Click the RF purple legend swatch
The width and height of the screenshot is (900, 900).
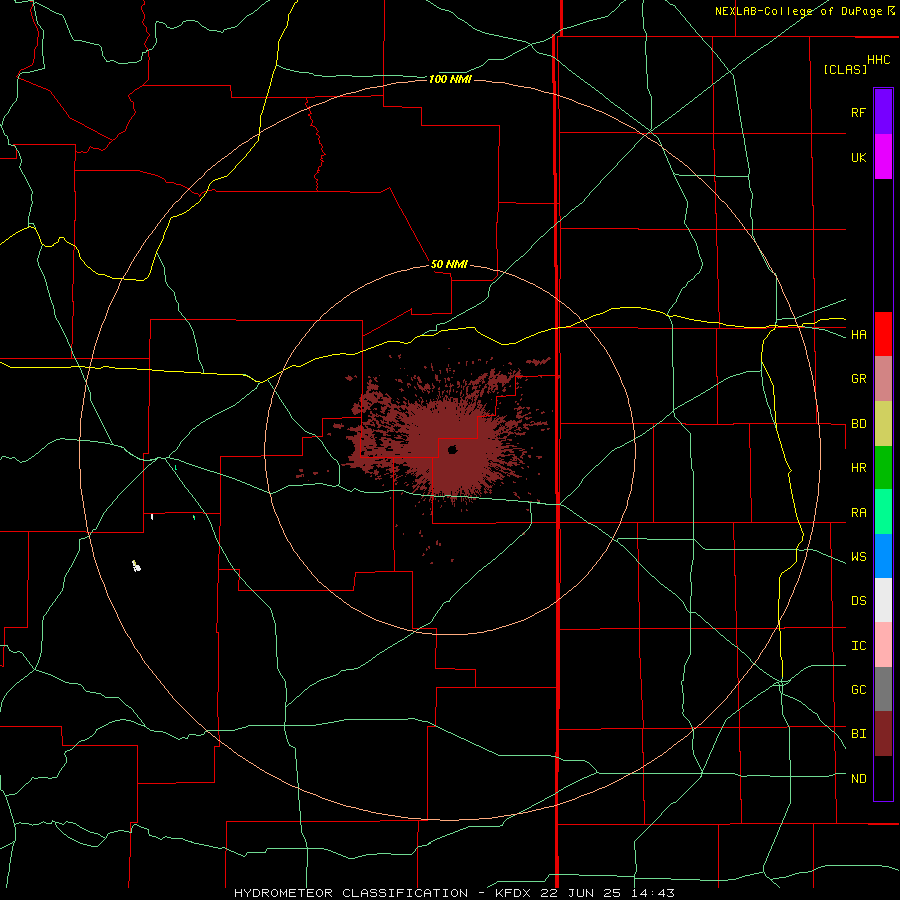pos(883,112)
